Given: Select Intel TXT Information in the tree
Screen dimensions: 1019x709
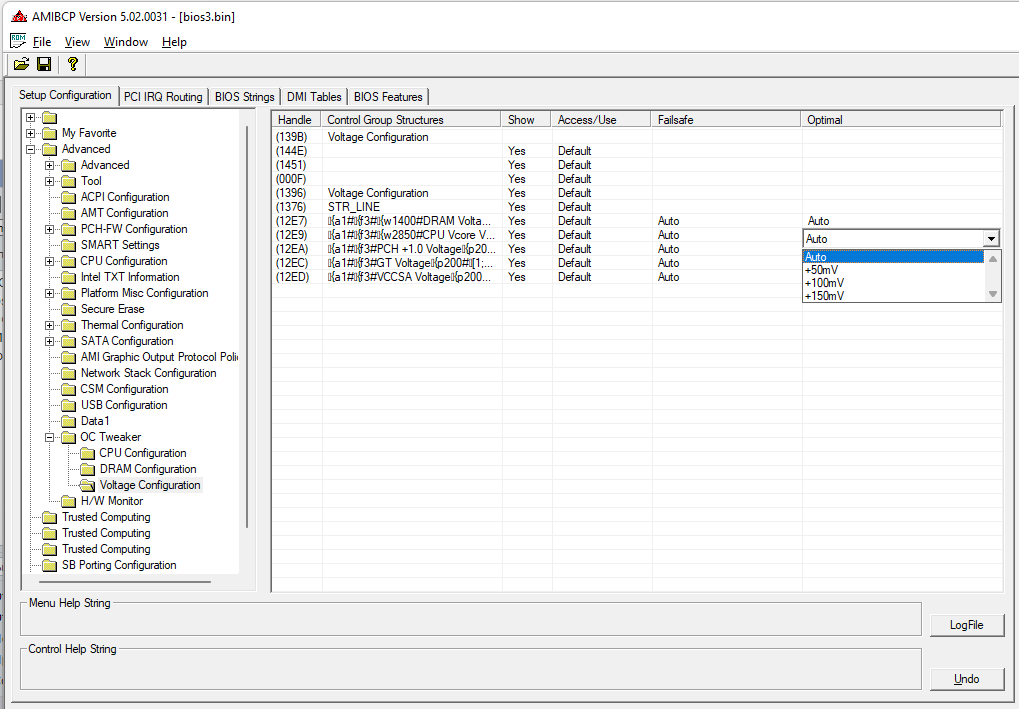Looking at the screenshot, I should 130,277.
